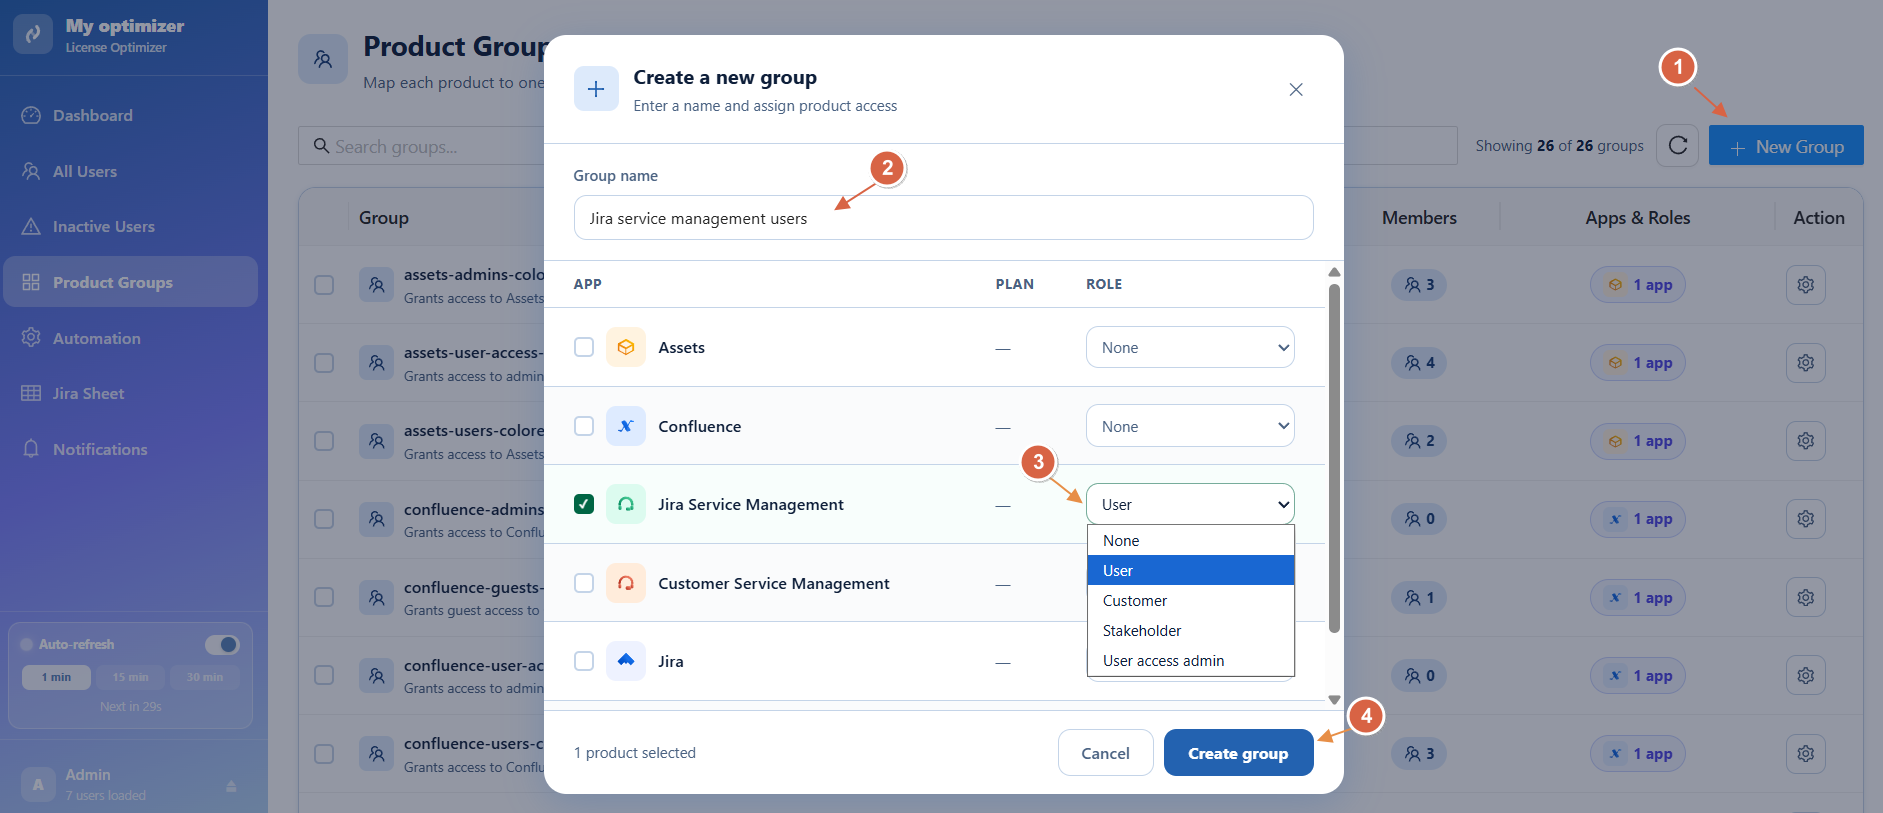Click the Confluence app icon
The width and height of the screenshot is (1883, 813).
click(x=626, y=426)
